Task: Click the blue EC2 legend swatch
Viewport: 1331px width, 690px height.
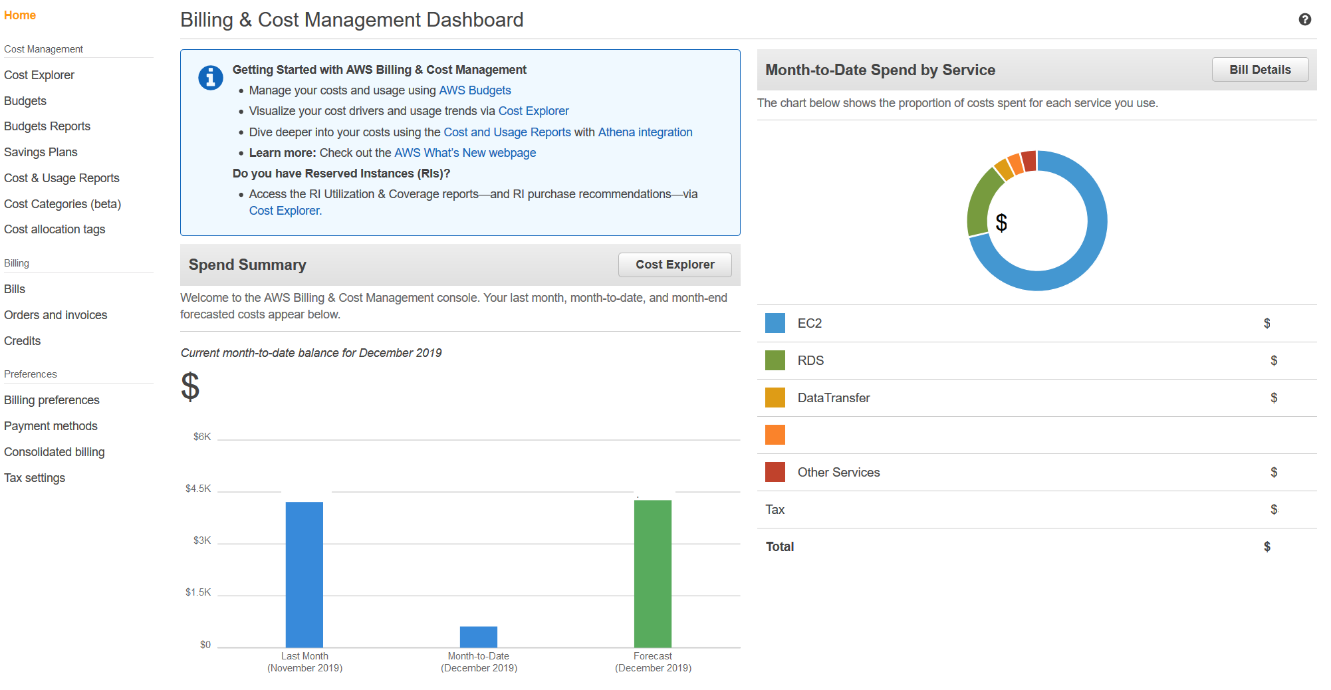Action: (775, 323)
